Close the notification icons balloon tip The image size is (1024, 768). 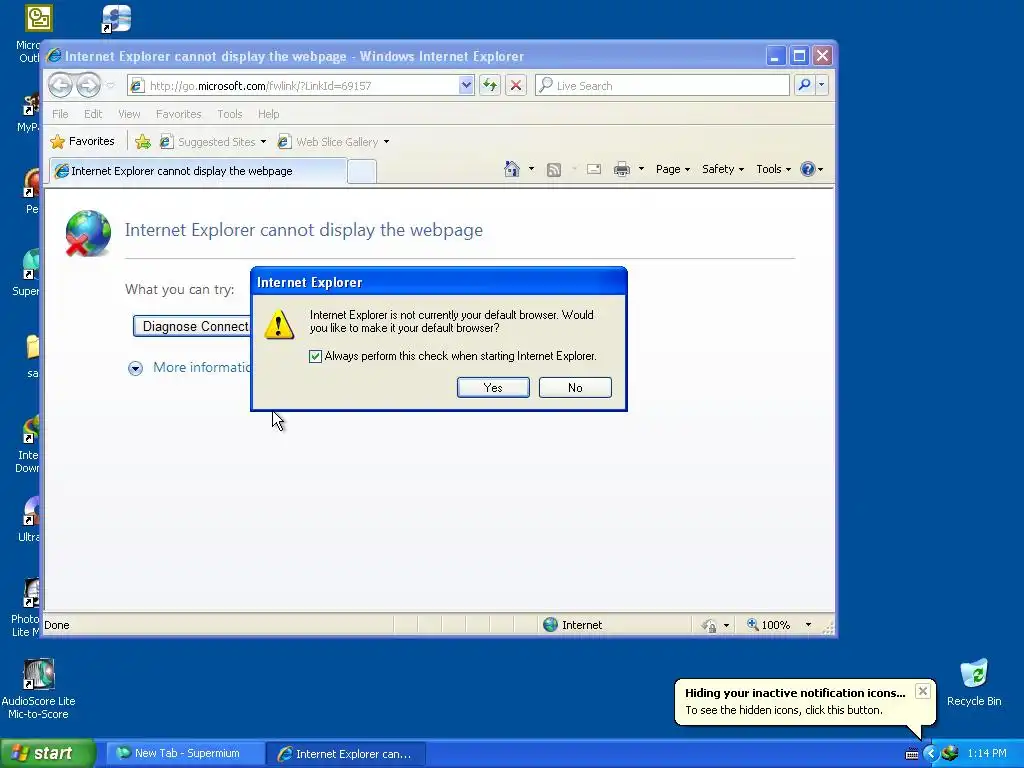(922, 691)
